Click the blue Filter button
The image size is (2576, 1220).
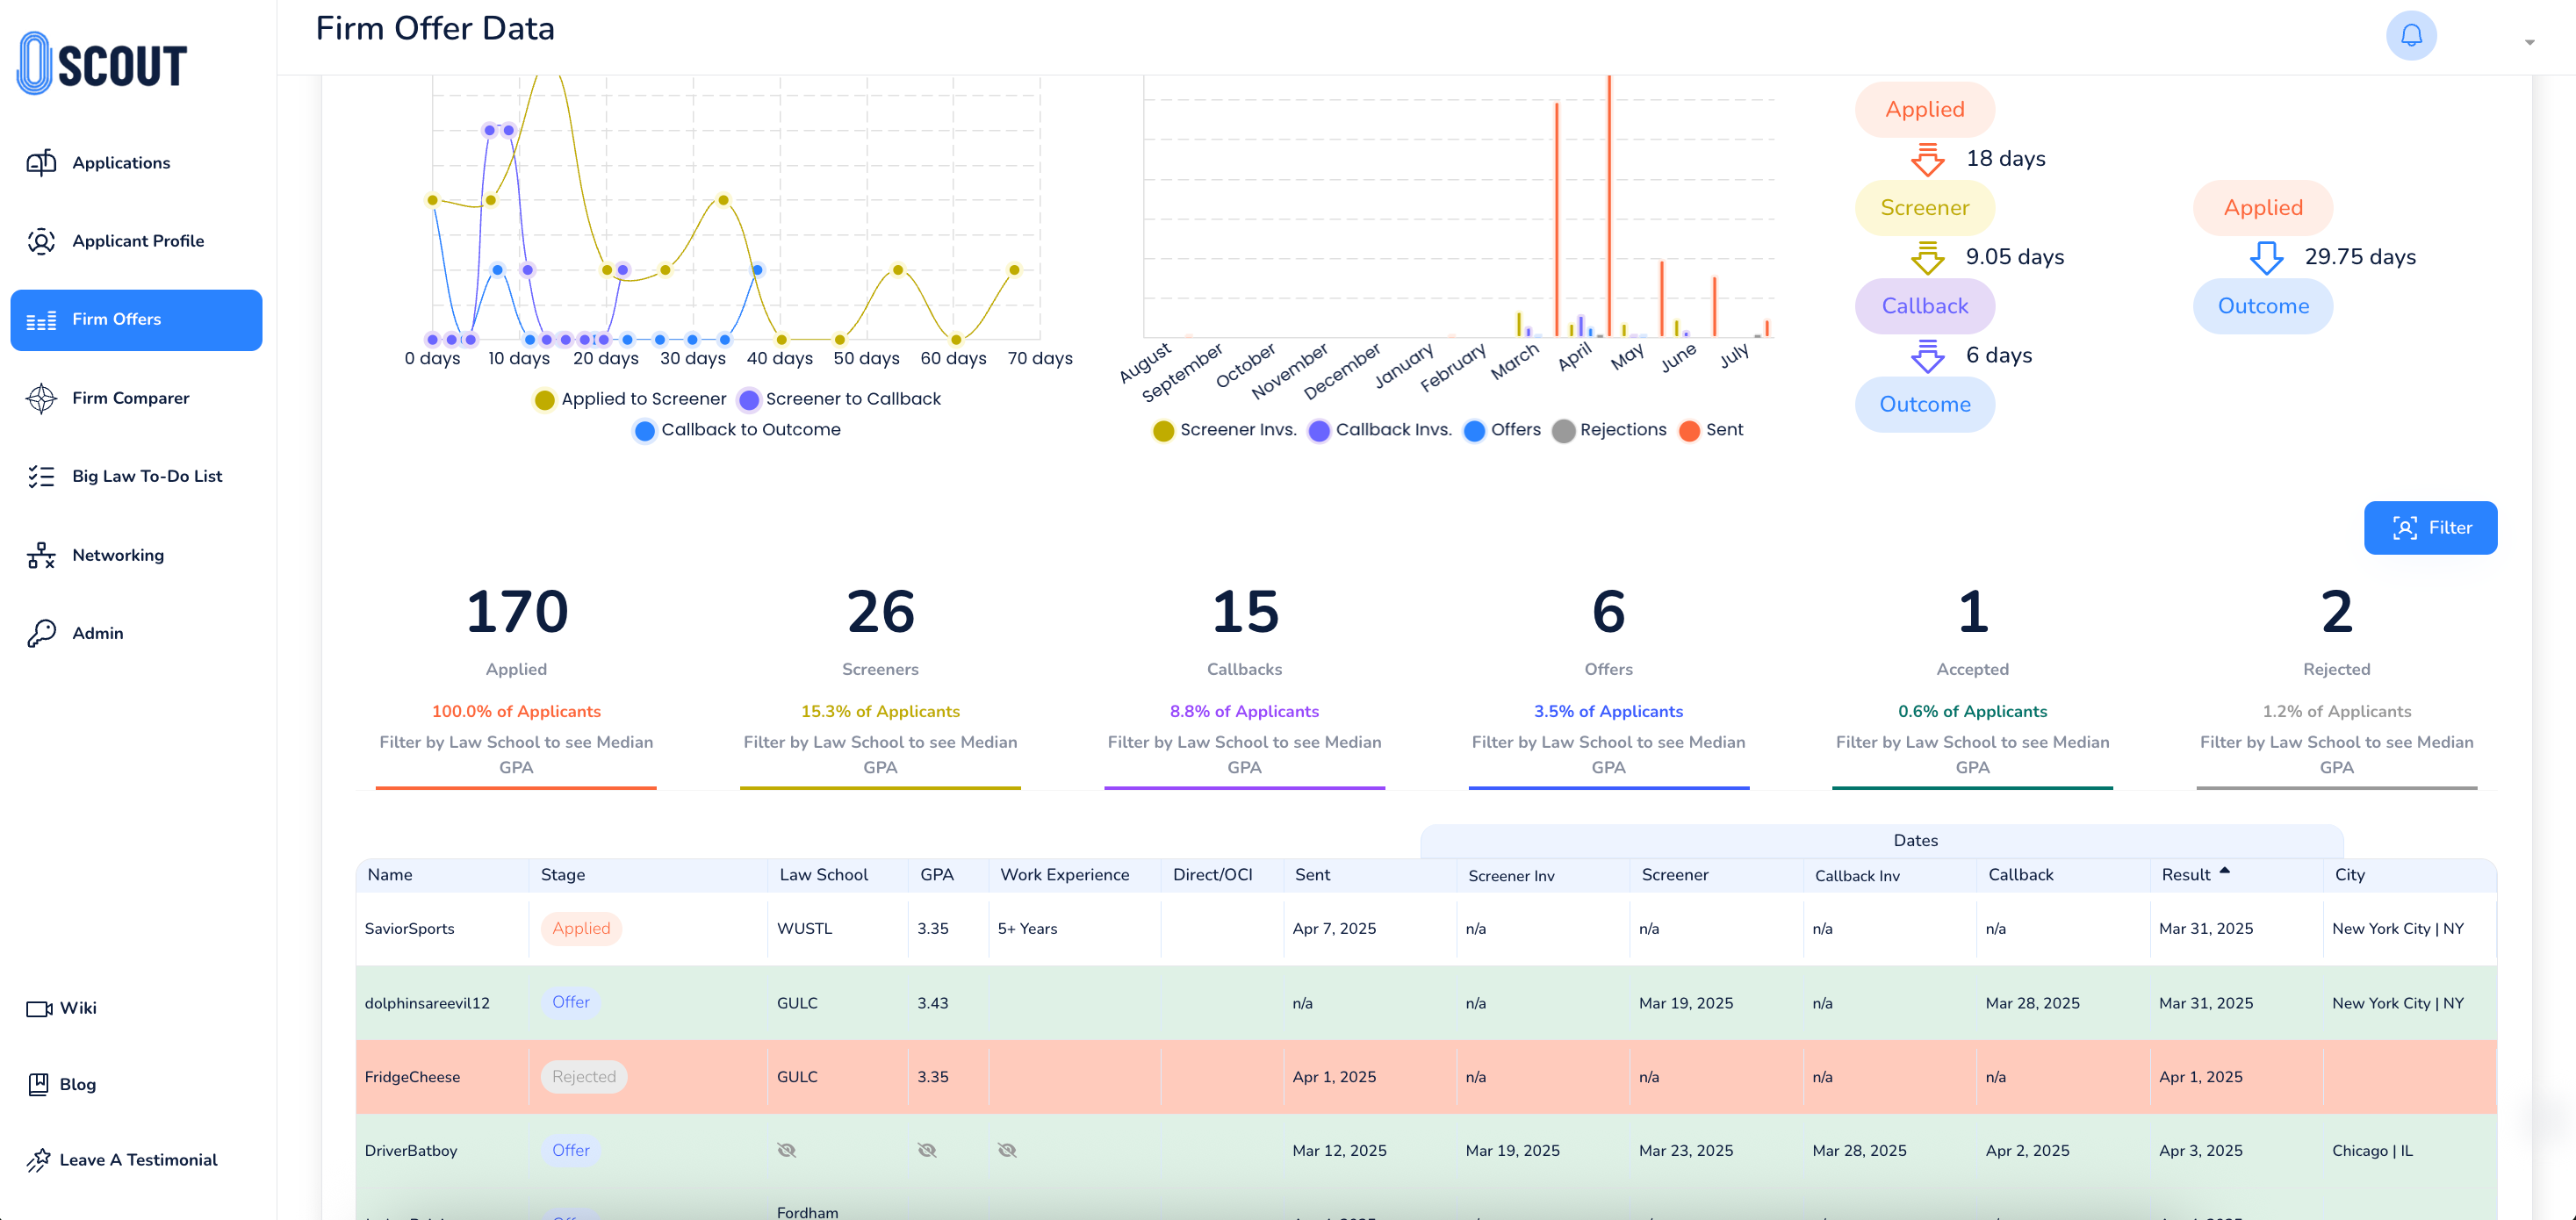[2429, 528]
